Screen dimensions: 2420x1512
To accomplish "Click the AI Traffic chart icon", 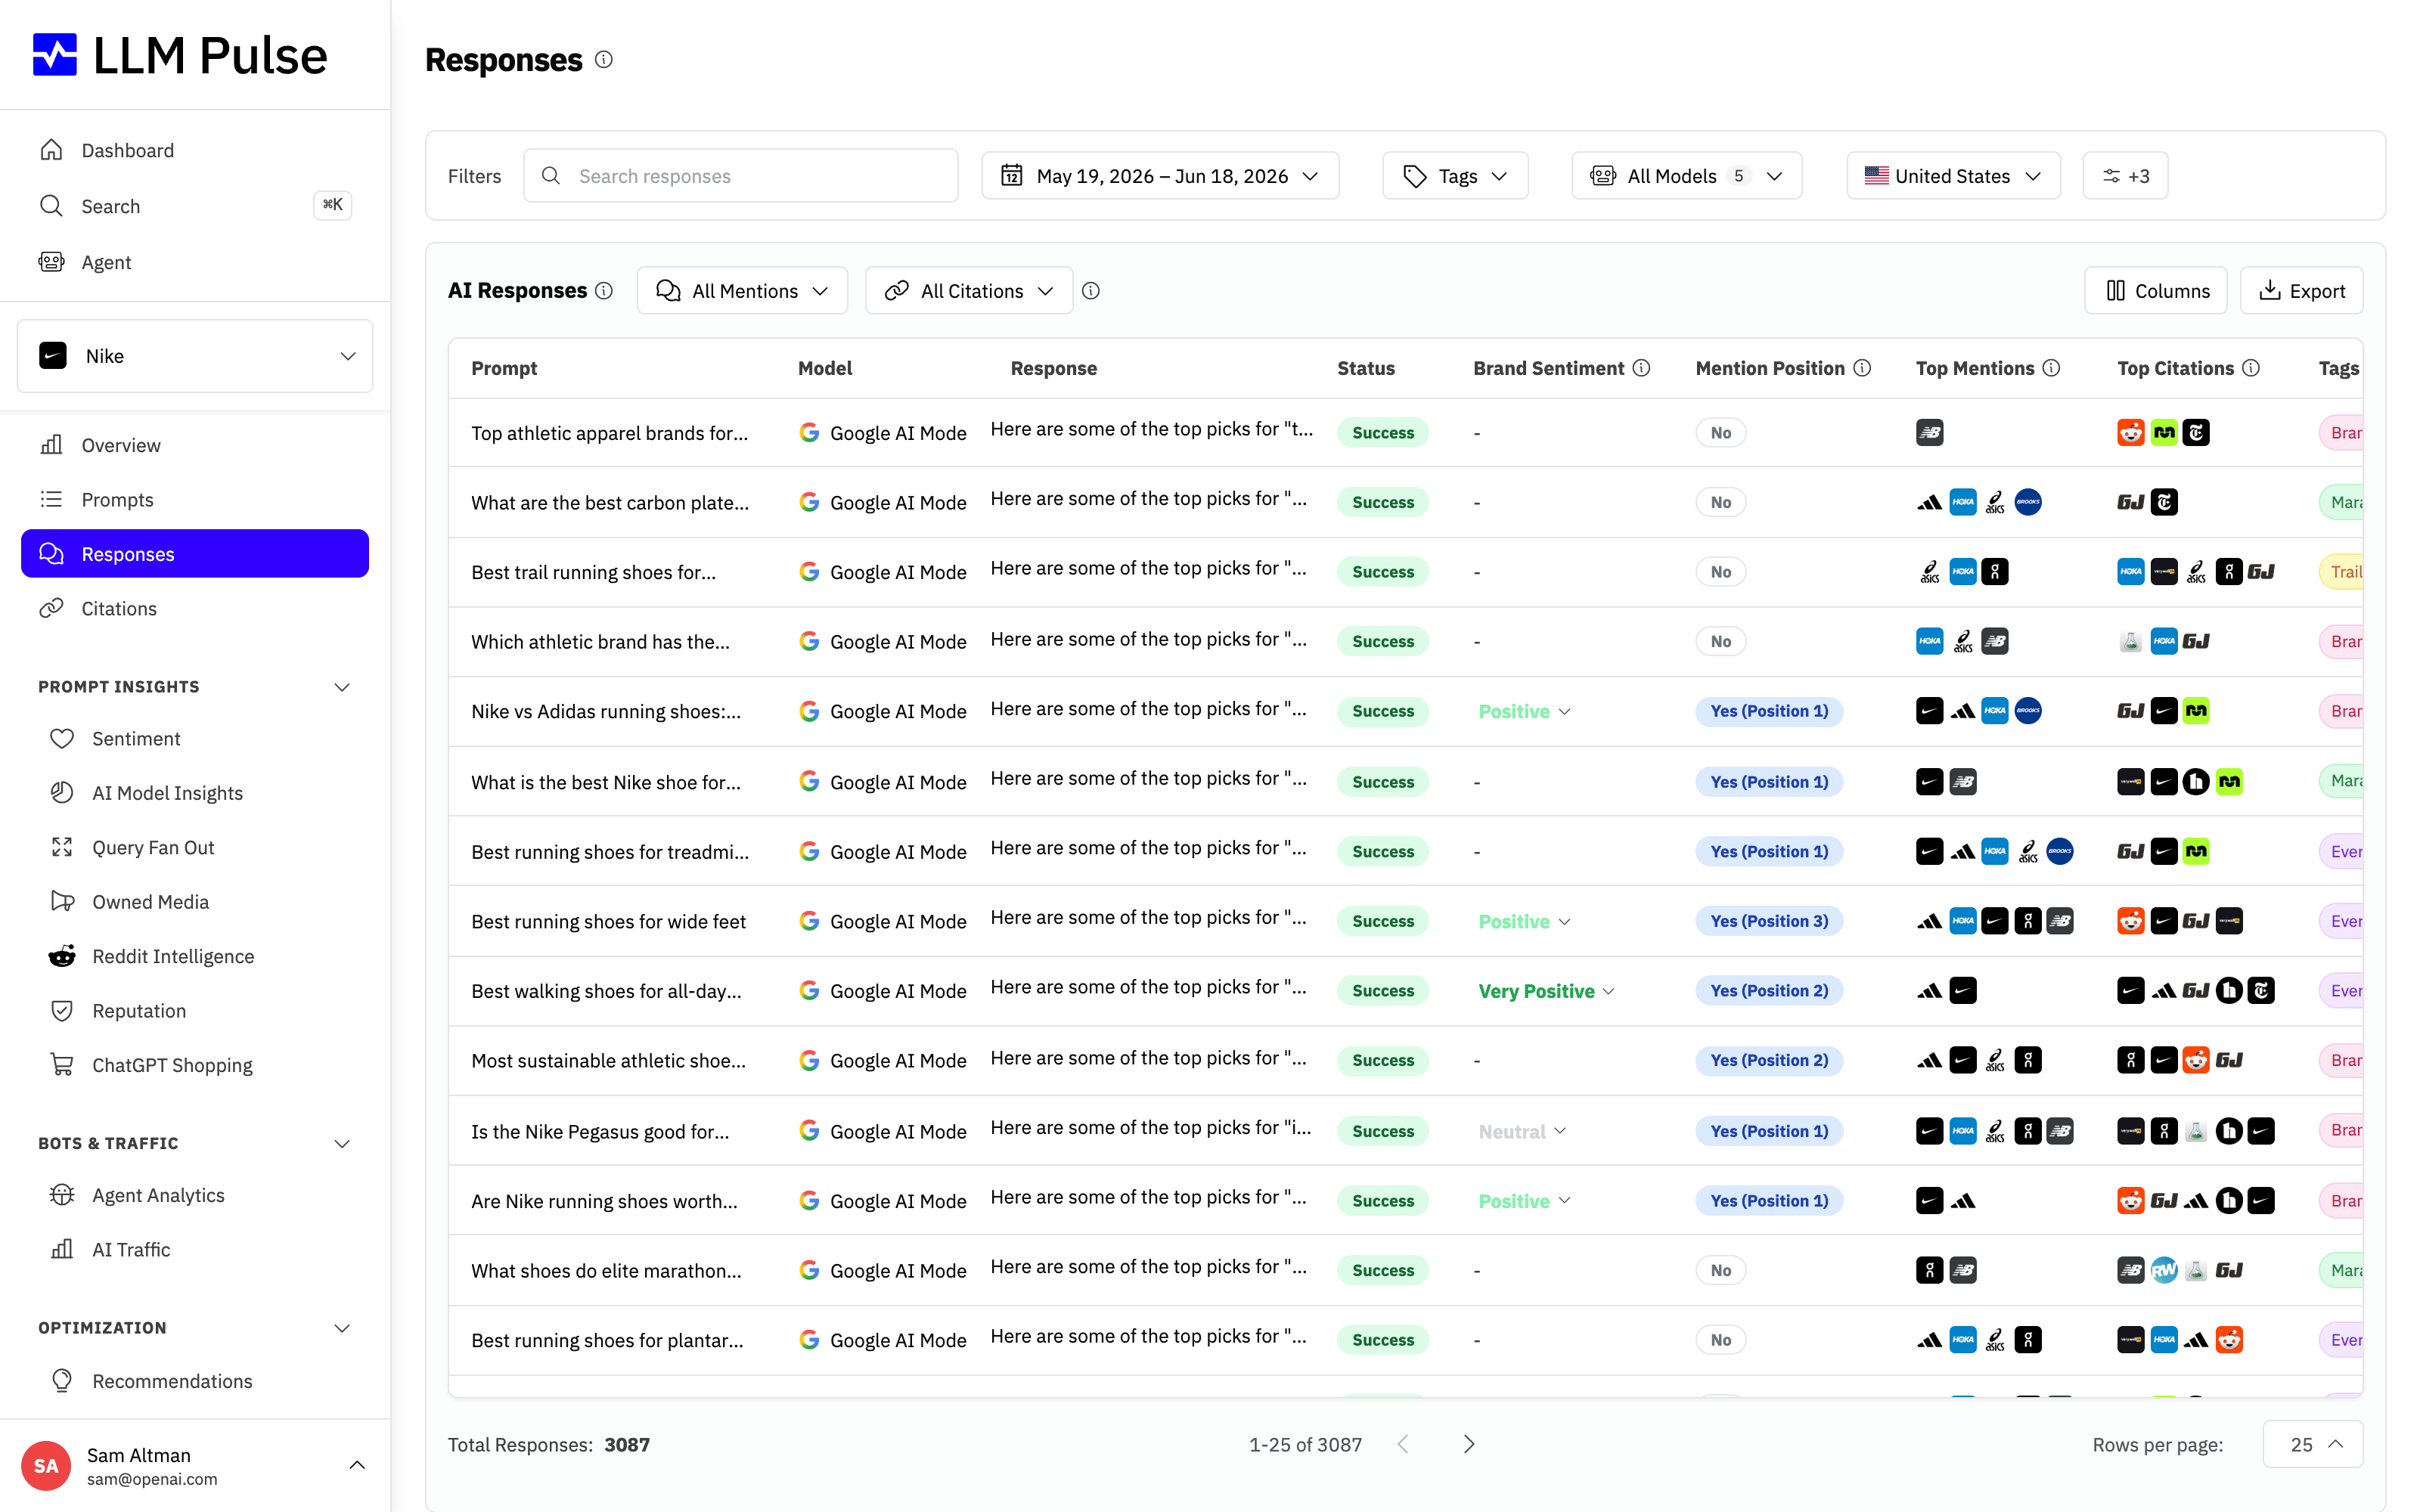I will pyautogui.click(x=62, y=1249).
